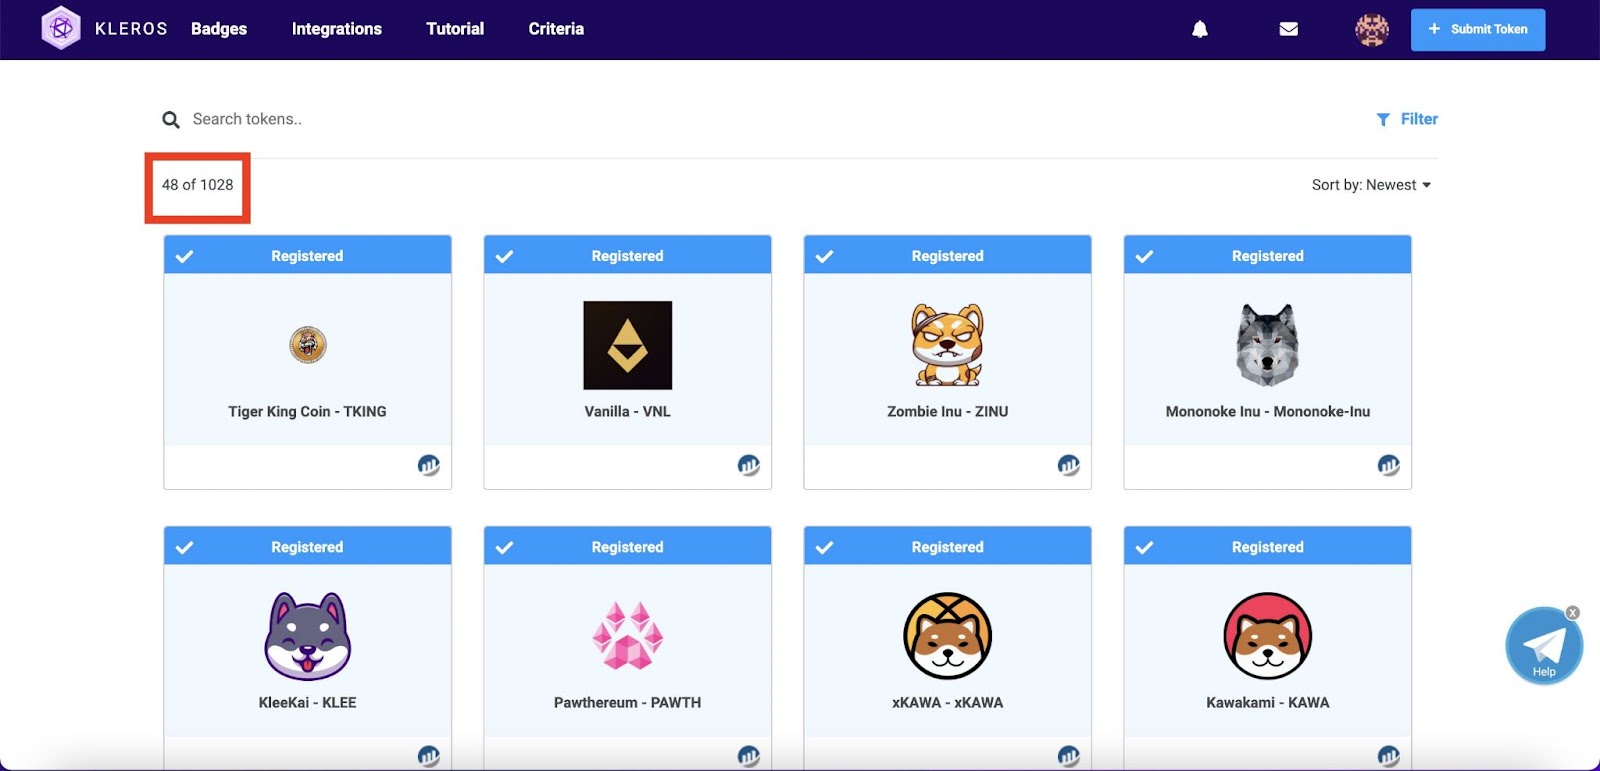
Task: Open the Integrations menu item
Action: pyautogui.click(x=337, y=29)
